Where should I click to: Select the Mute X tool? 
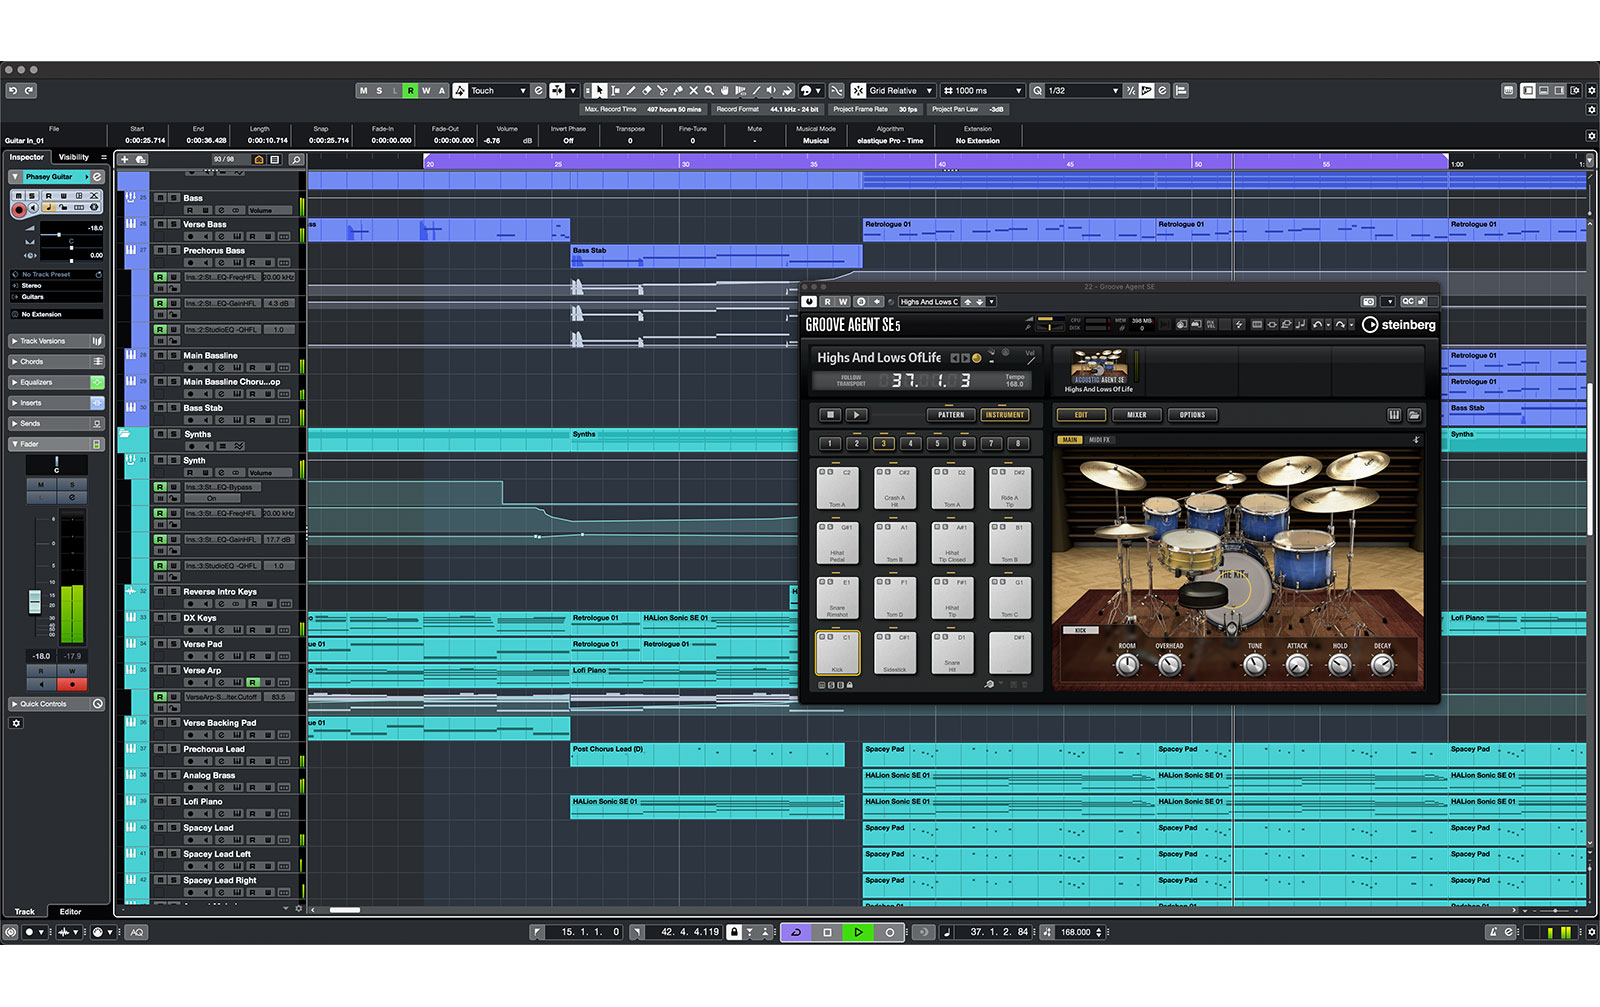point(693,90)
